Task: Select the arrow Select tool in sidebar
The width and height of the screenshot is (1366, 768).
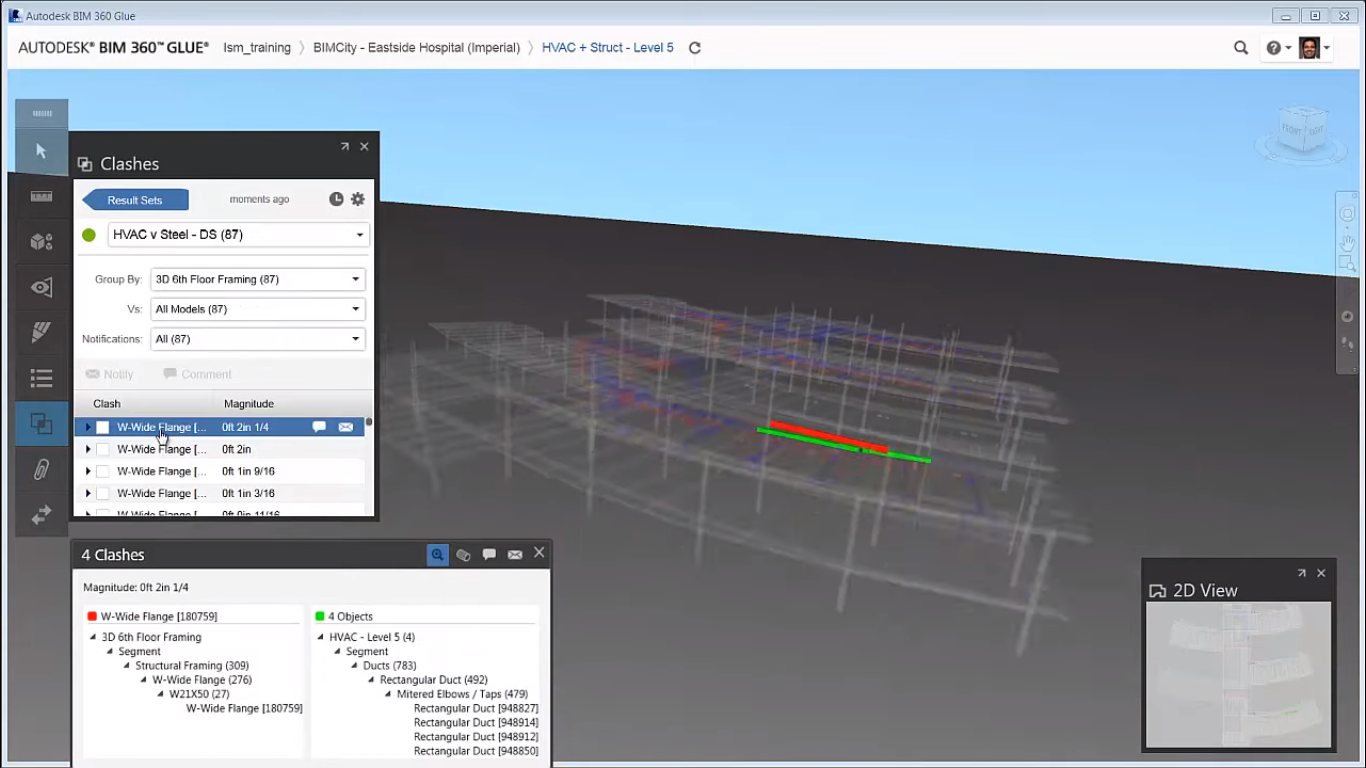Action: pos(41,151)
